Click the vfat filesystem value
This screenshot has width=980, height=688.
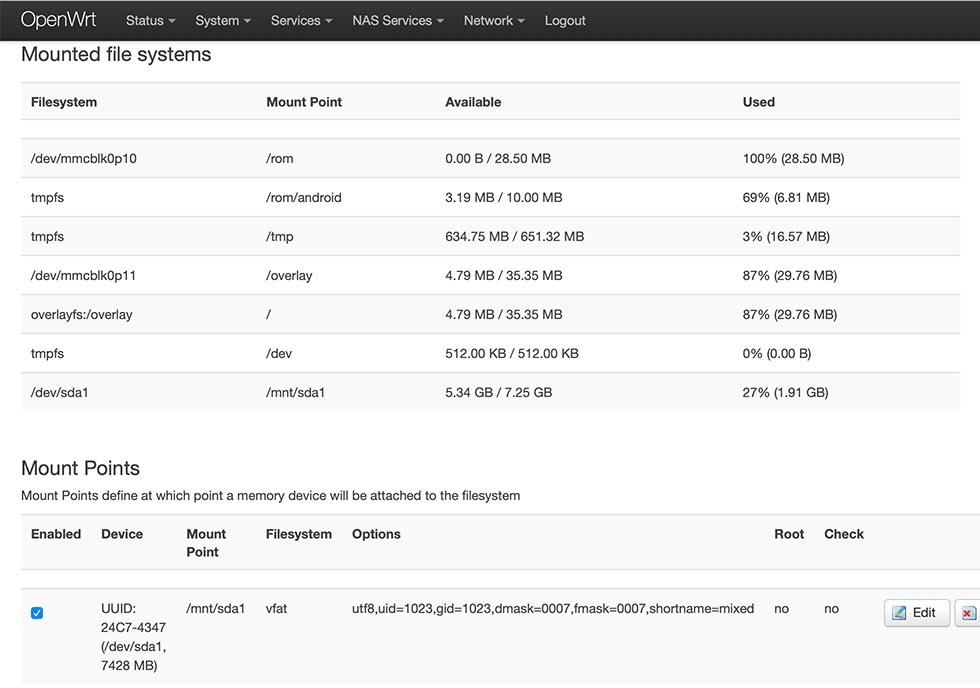point(277,608)
